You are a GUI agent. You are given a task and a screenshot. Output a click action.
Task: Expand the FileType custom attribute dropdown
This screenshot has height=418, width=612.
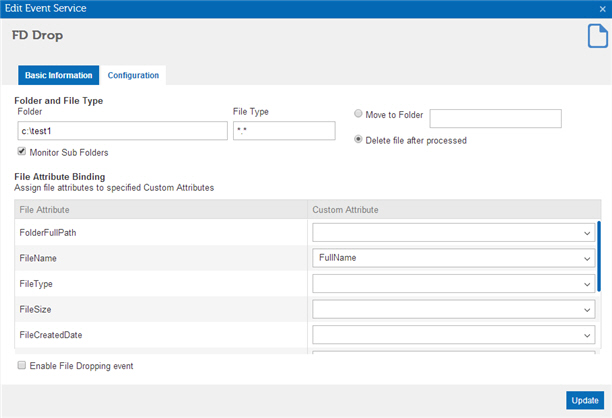(454, 284)
